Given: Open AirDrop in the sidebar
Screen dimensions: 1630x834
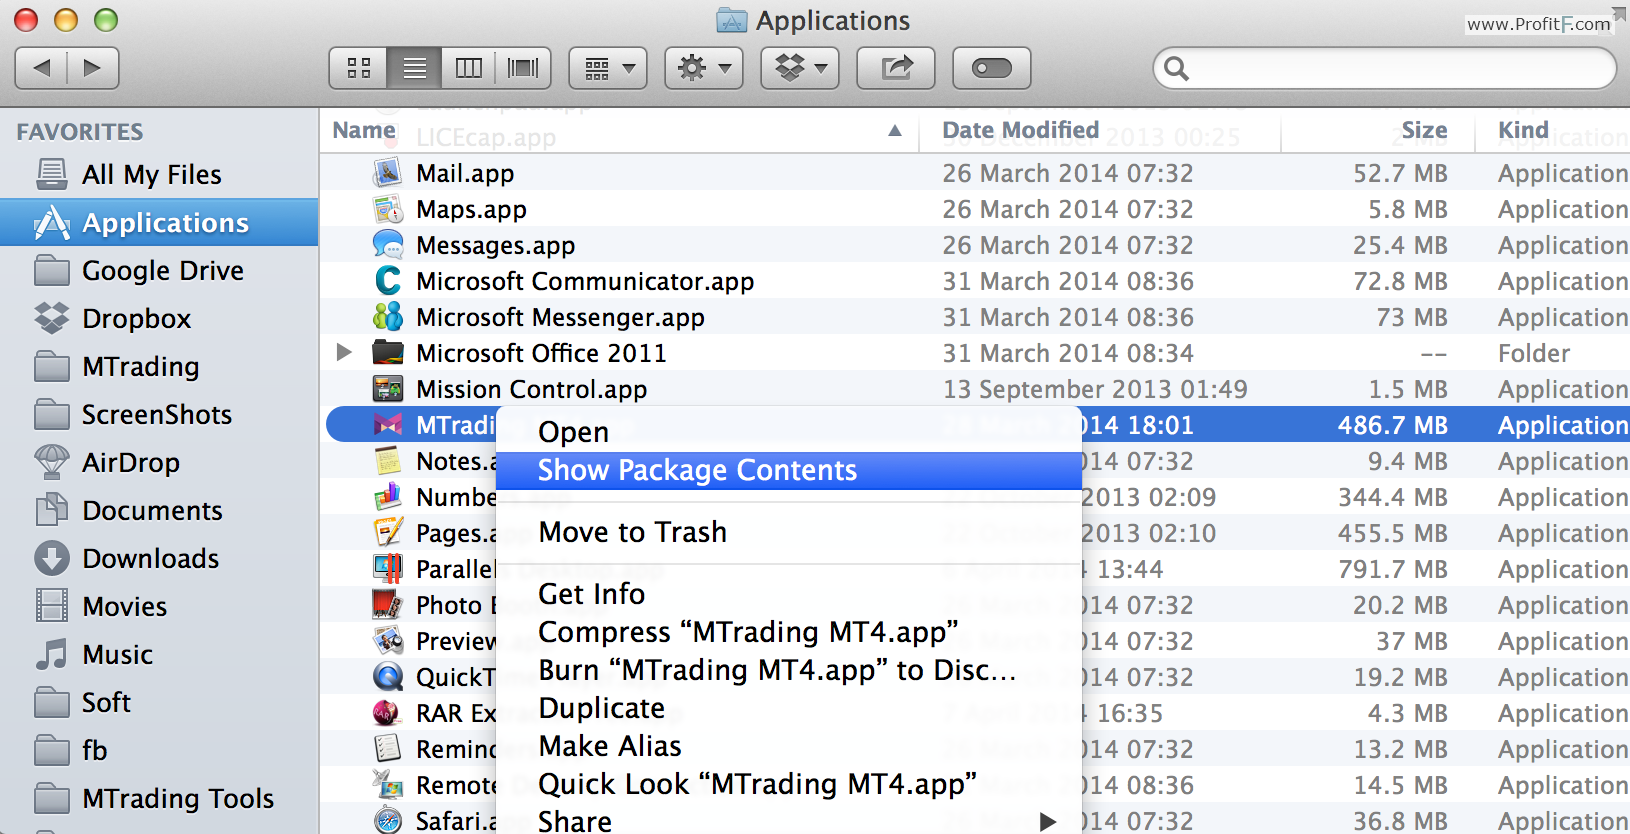Looking at the screenshot, I should click(130, 462).
